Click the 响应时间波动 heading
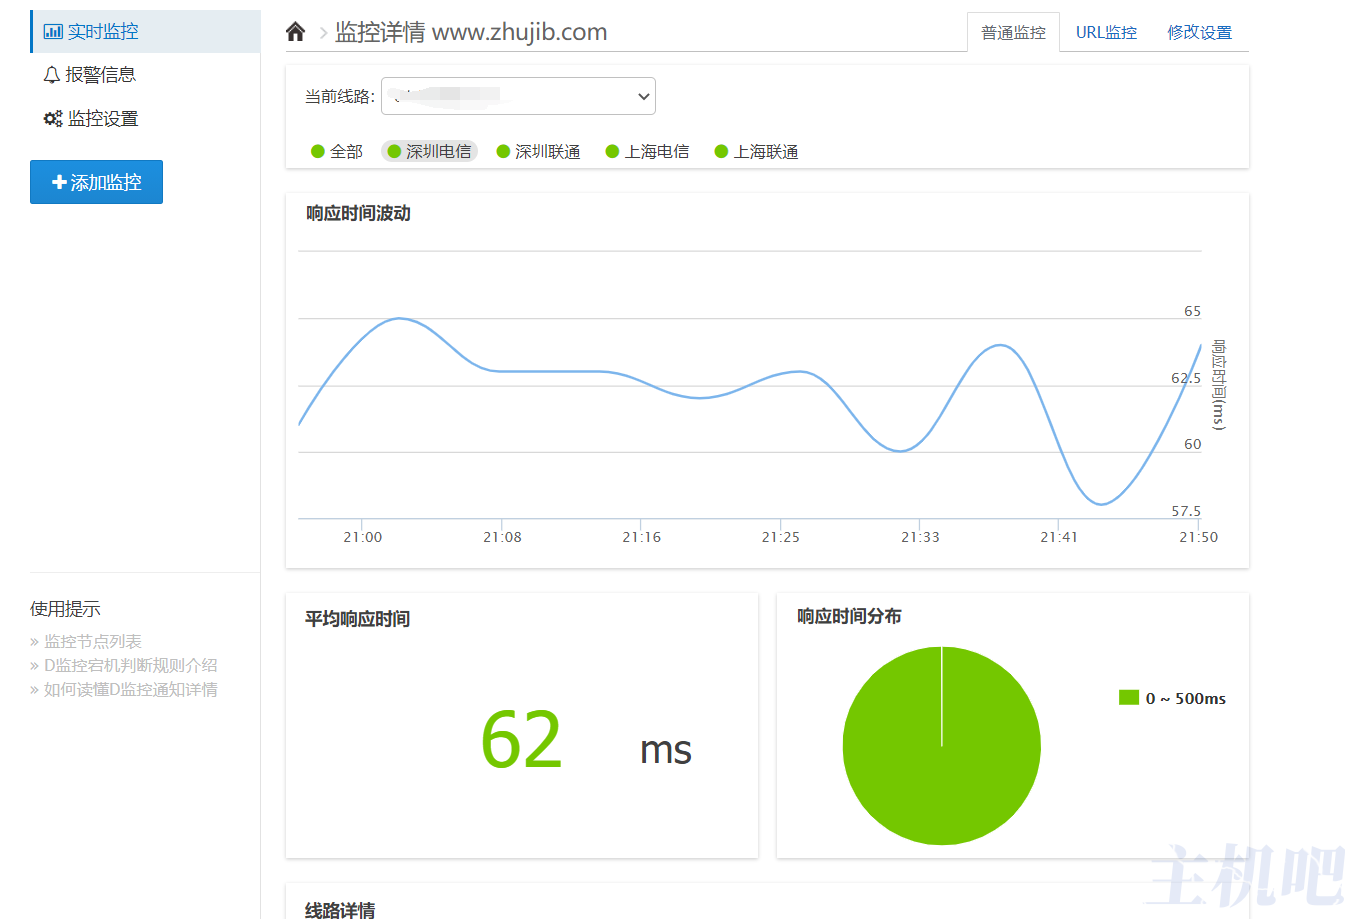This screenshot has height=919, width=1350. [x=358, y=213]
